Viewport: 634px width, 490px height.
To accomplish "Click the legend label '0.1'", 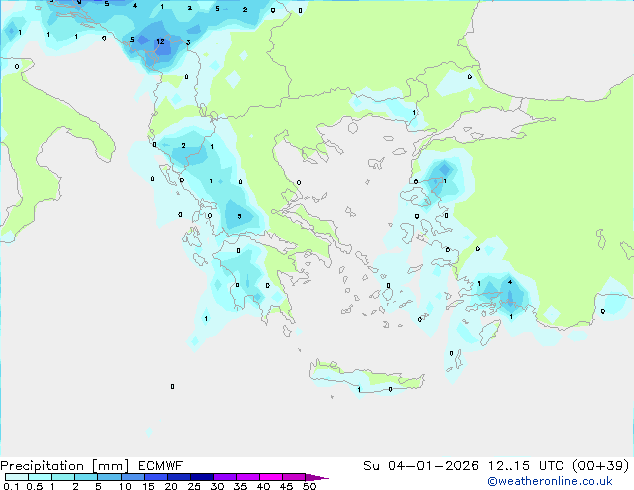I will coord(11,486).
